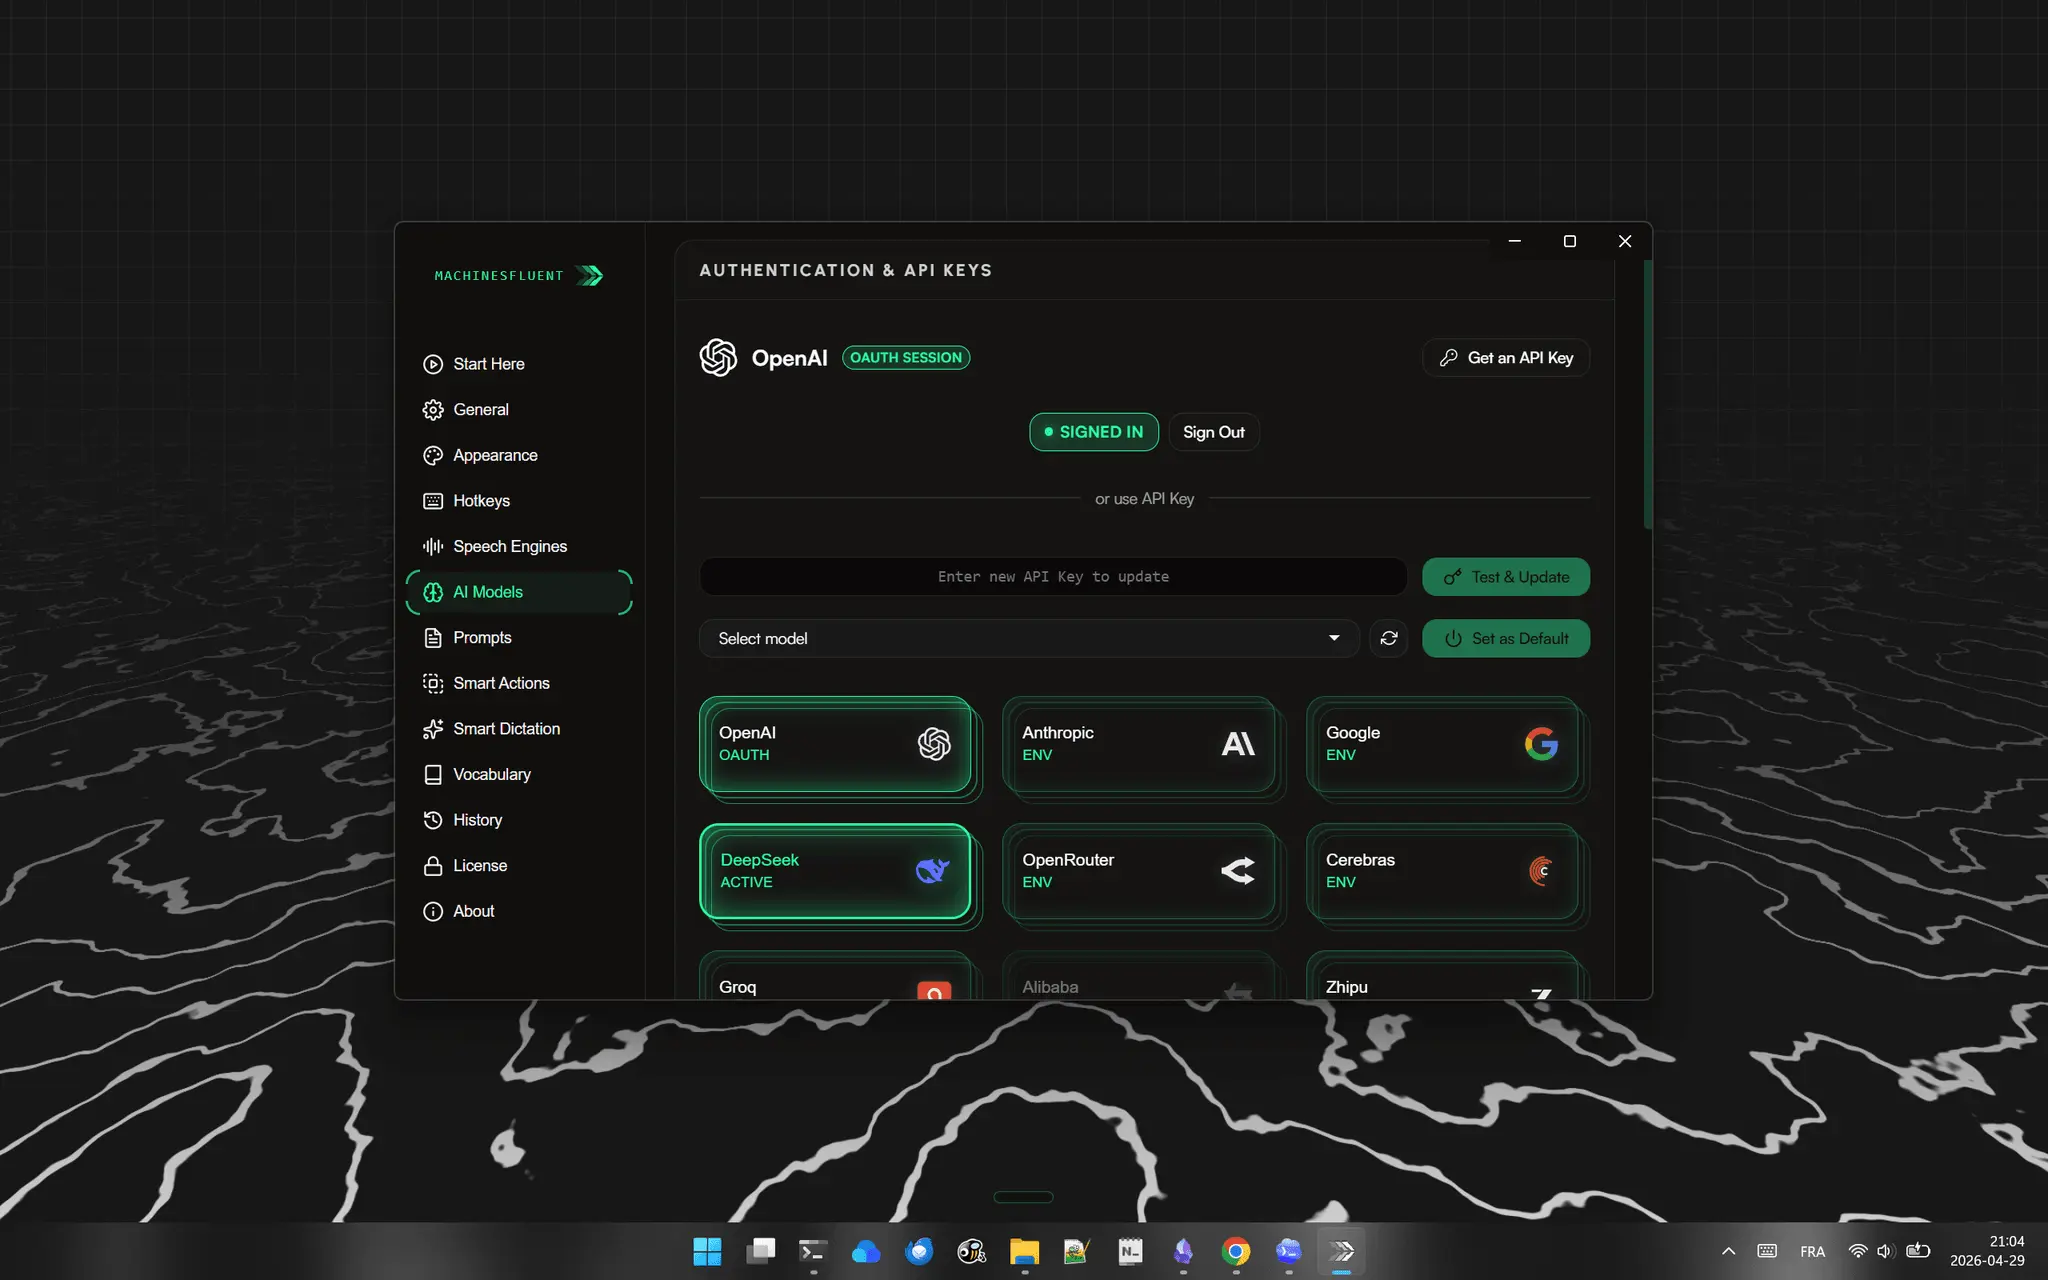The height and width of the screenshot is (1280, 2048).
Task: Open the bee icon app in the taskbar
Action: coord(972,1251)
